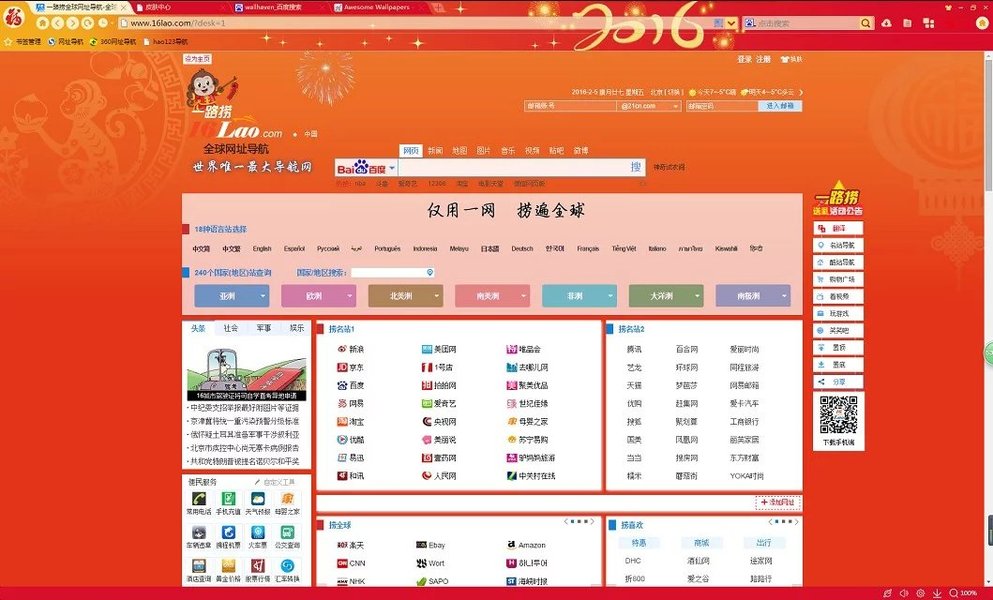
Task: Expand the 非洲 continent dropdown
Action: [579, 296]
